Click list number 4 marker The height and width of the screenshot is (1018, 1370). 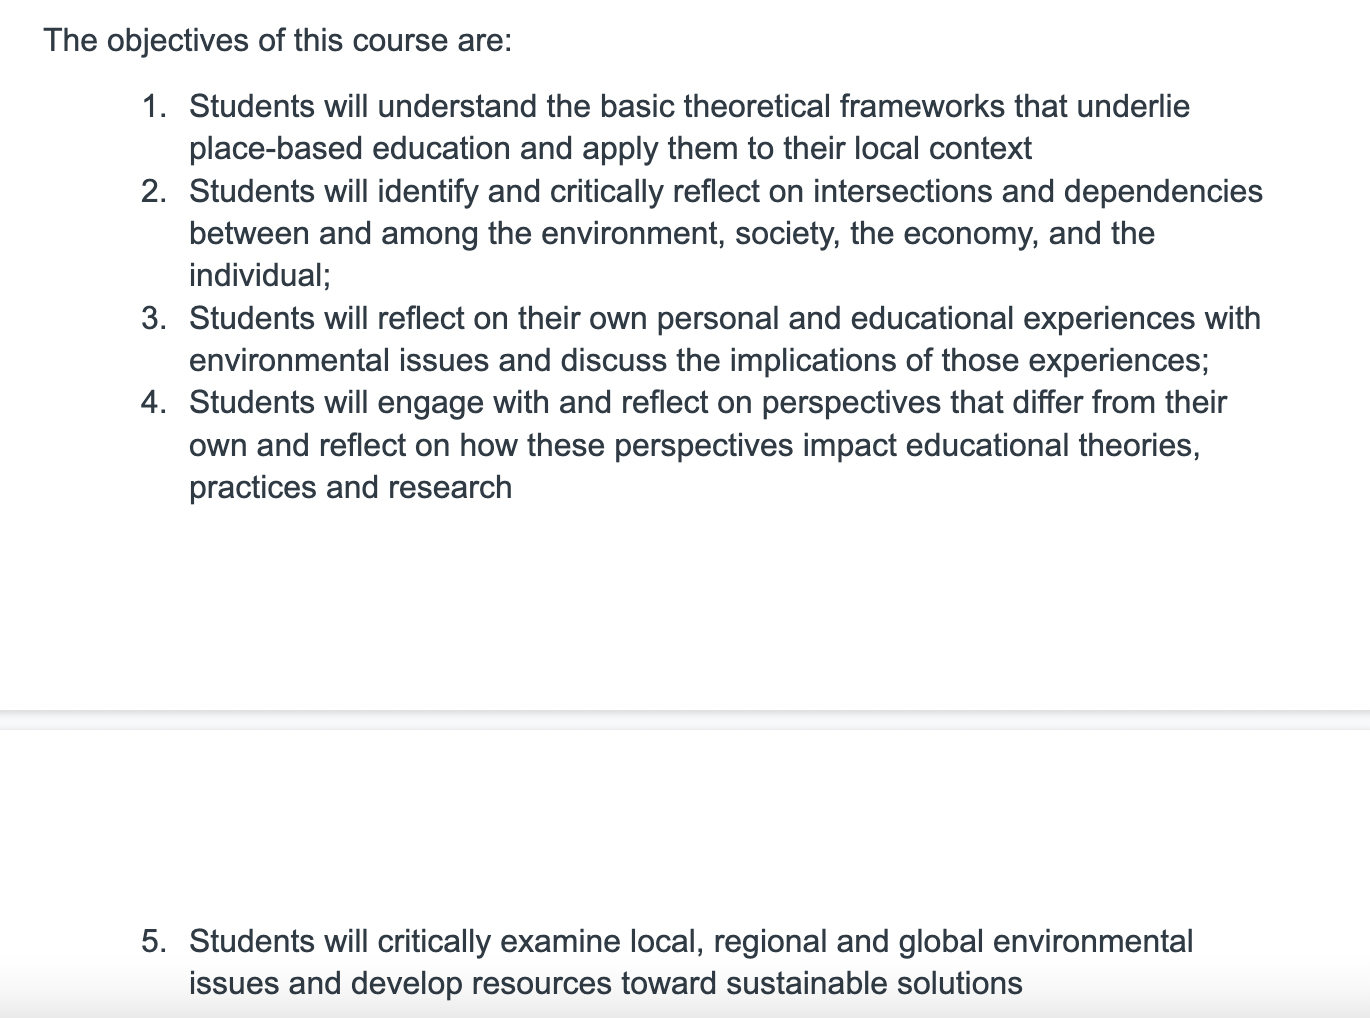pos(154,402)
